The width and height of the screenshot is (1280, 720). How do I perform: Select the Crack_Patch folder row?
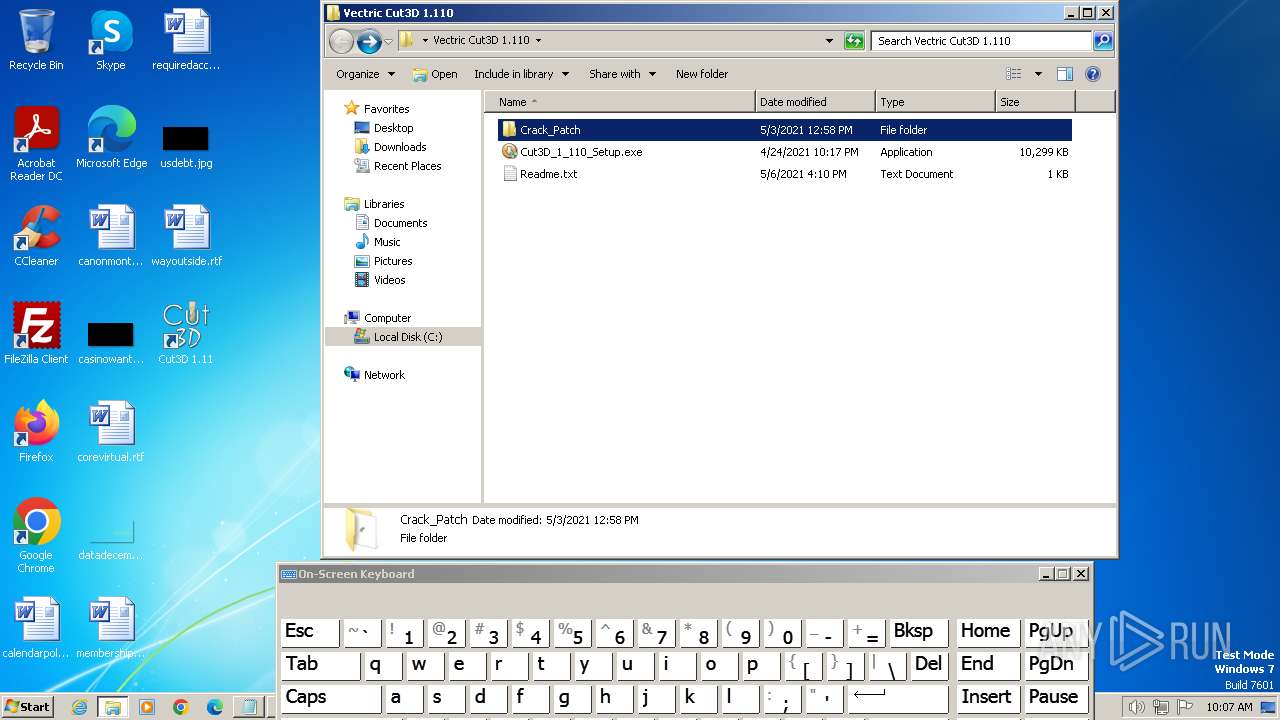click(x=784, y=130)
